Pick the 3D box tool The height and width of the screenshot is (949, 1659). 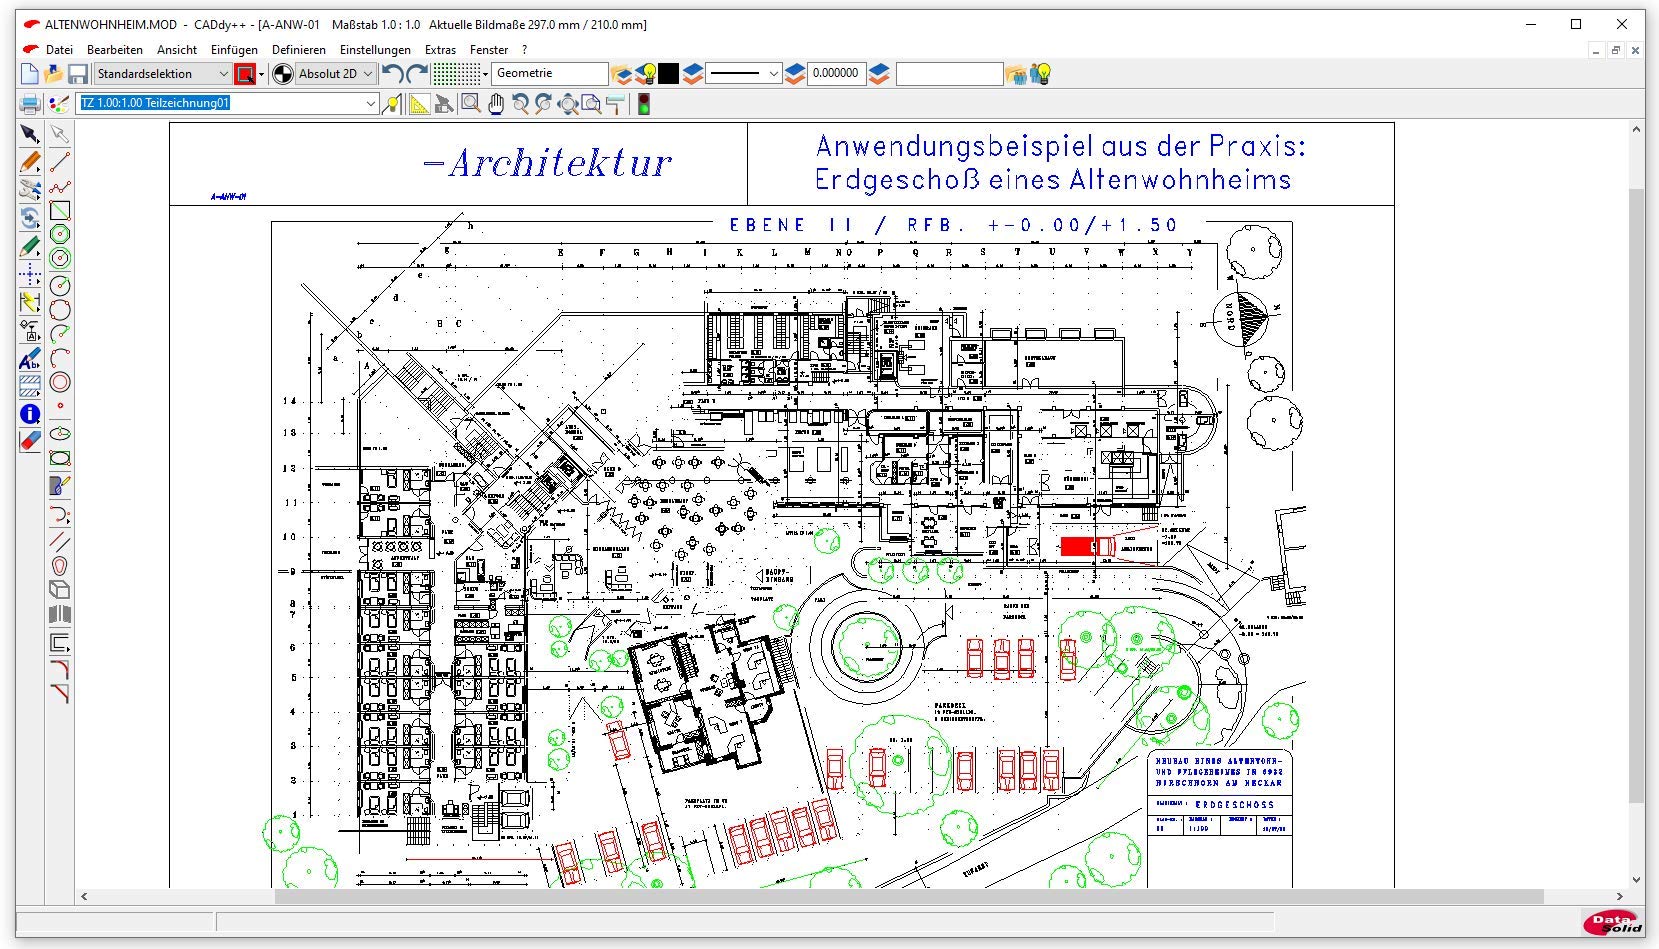click(x=60, y=590)
